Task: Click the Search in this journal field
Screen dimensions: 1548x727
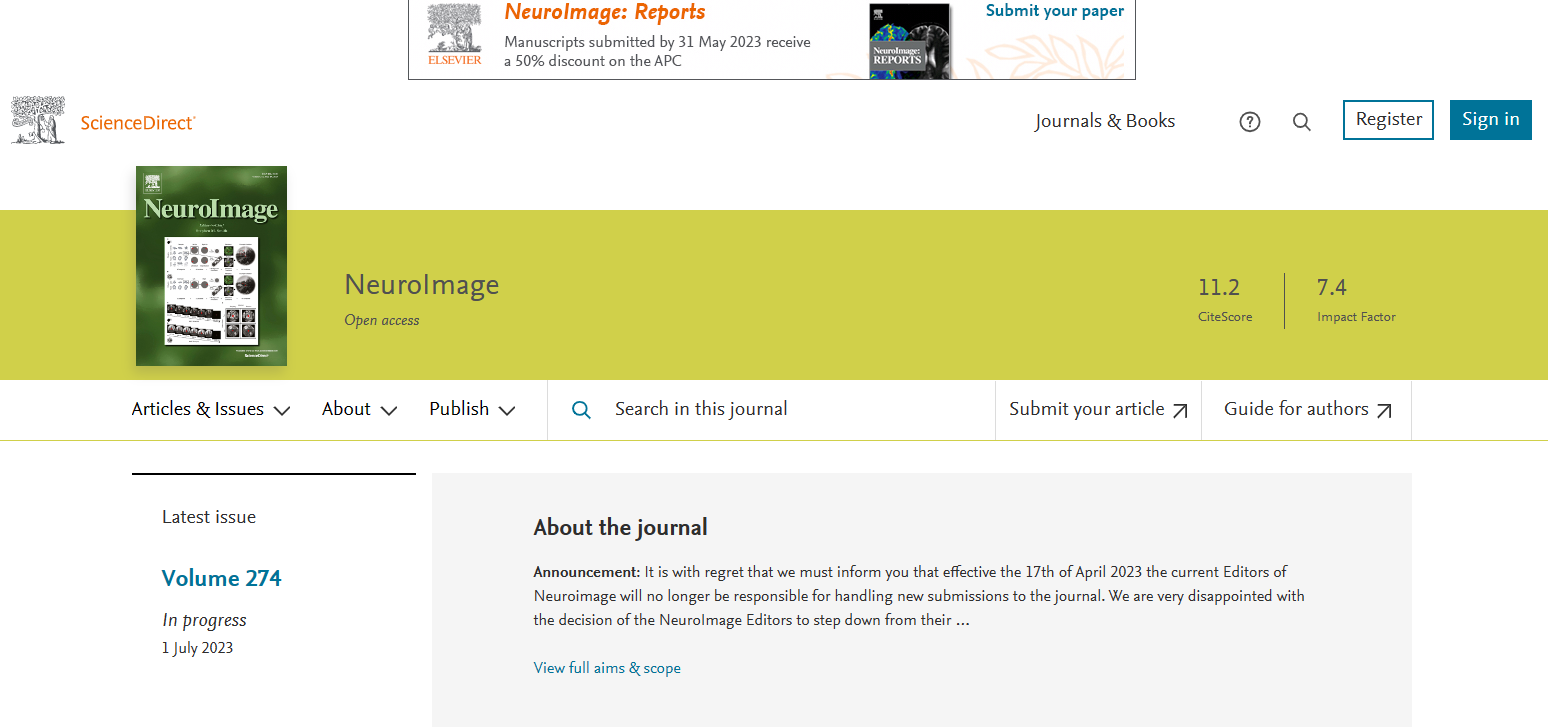Action: pos(771,409)
